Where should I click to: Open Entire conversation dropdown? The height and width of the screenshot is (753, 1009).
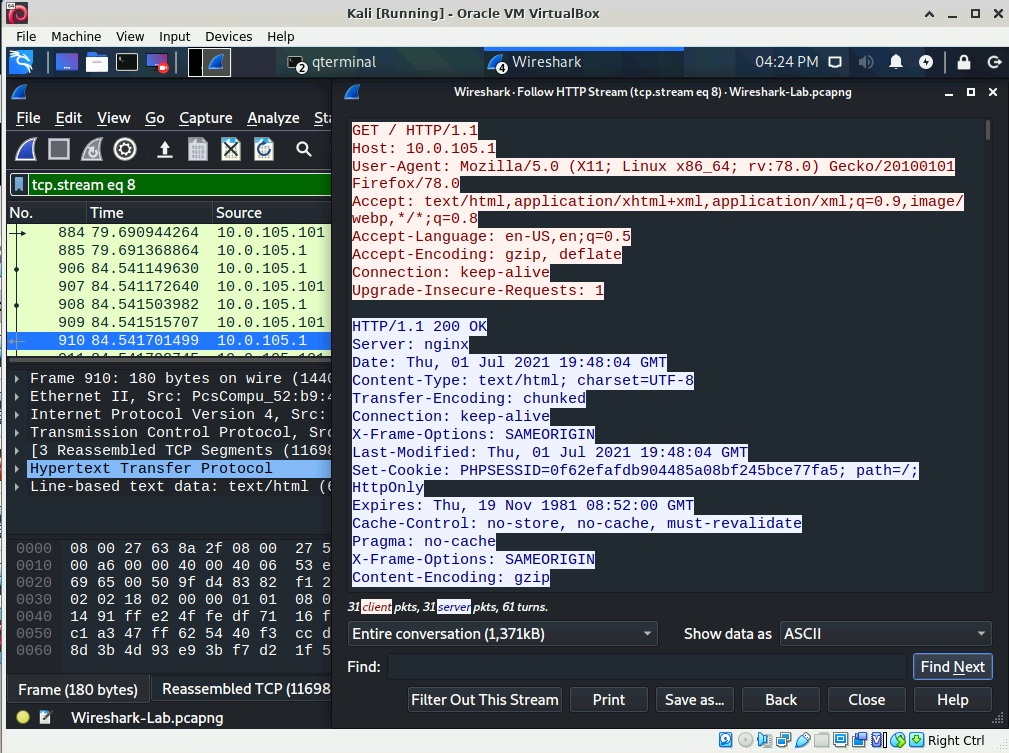click(503, 634)
